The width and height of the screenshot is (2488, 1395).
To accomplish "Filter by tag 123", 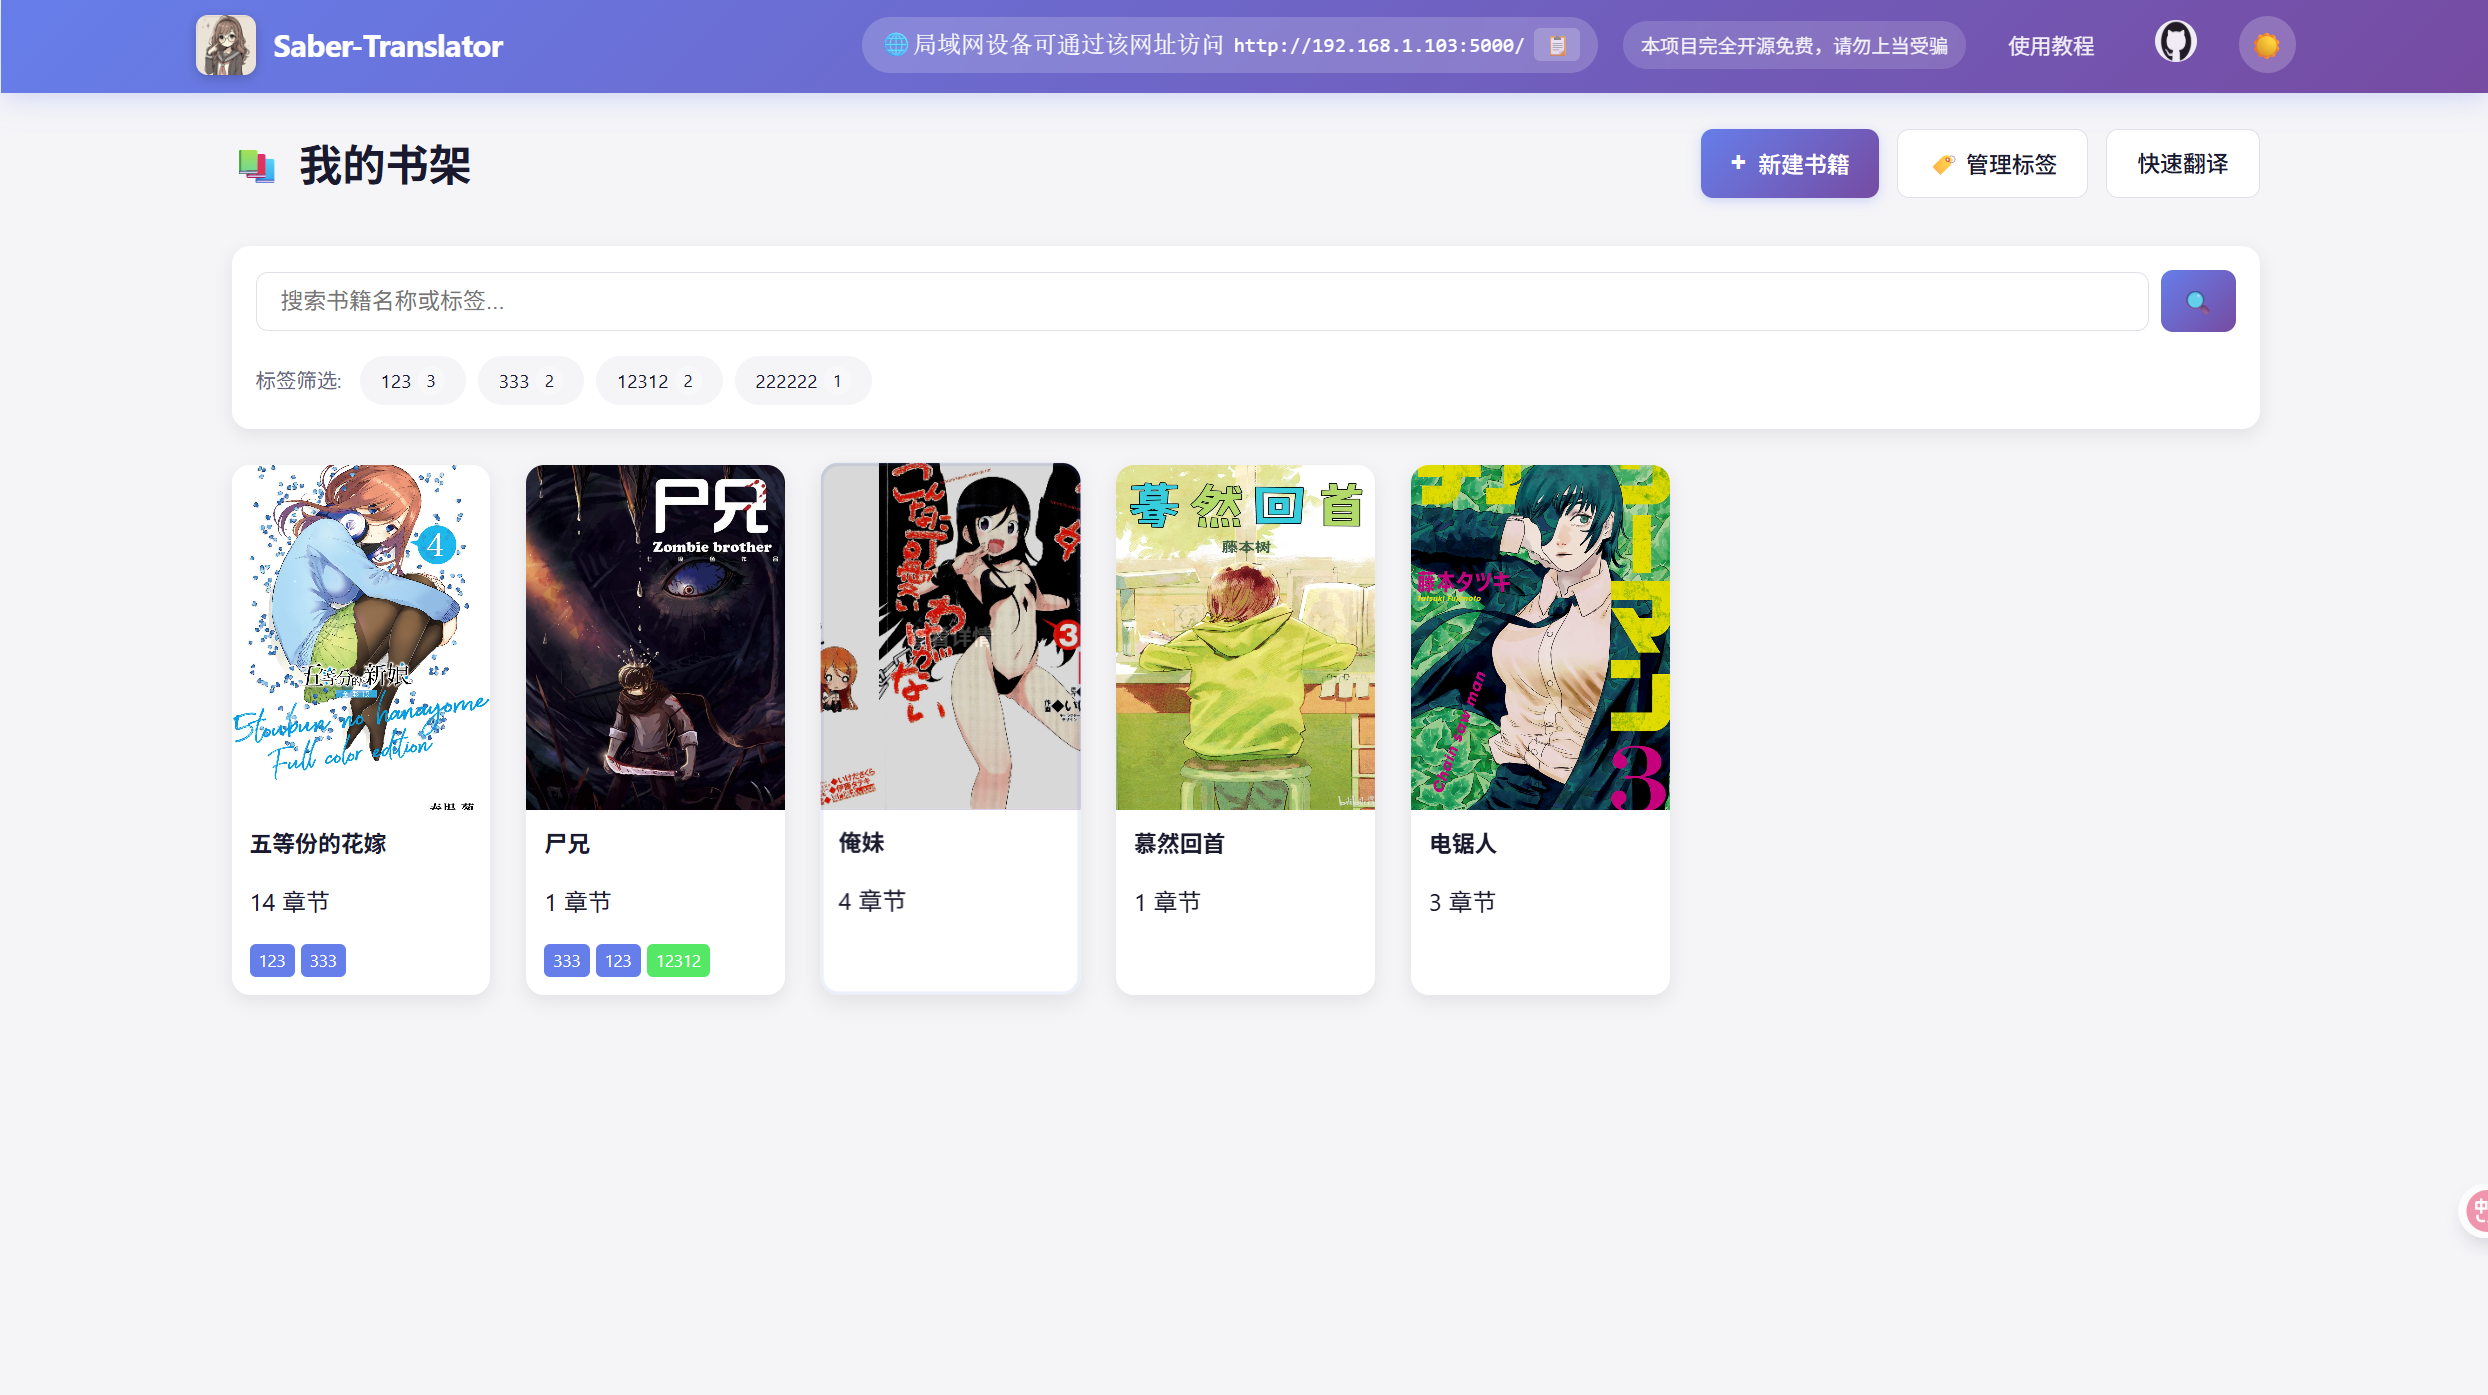I will click(411, 381).
